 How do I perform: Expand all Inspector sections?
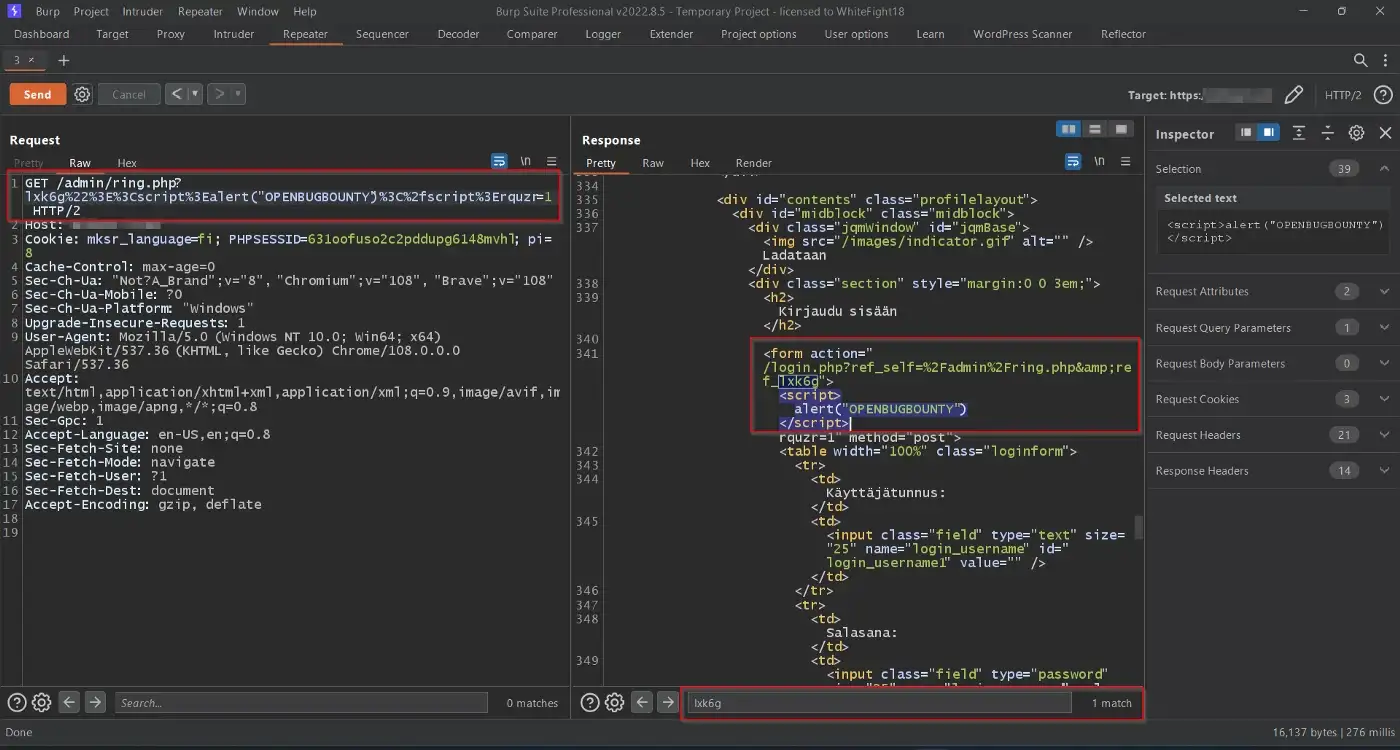click(1299, 132)
